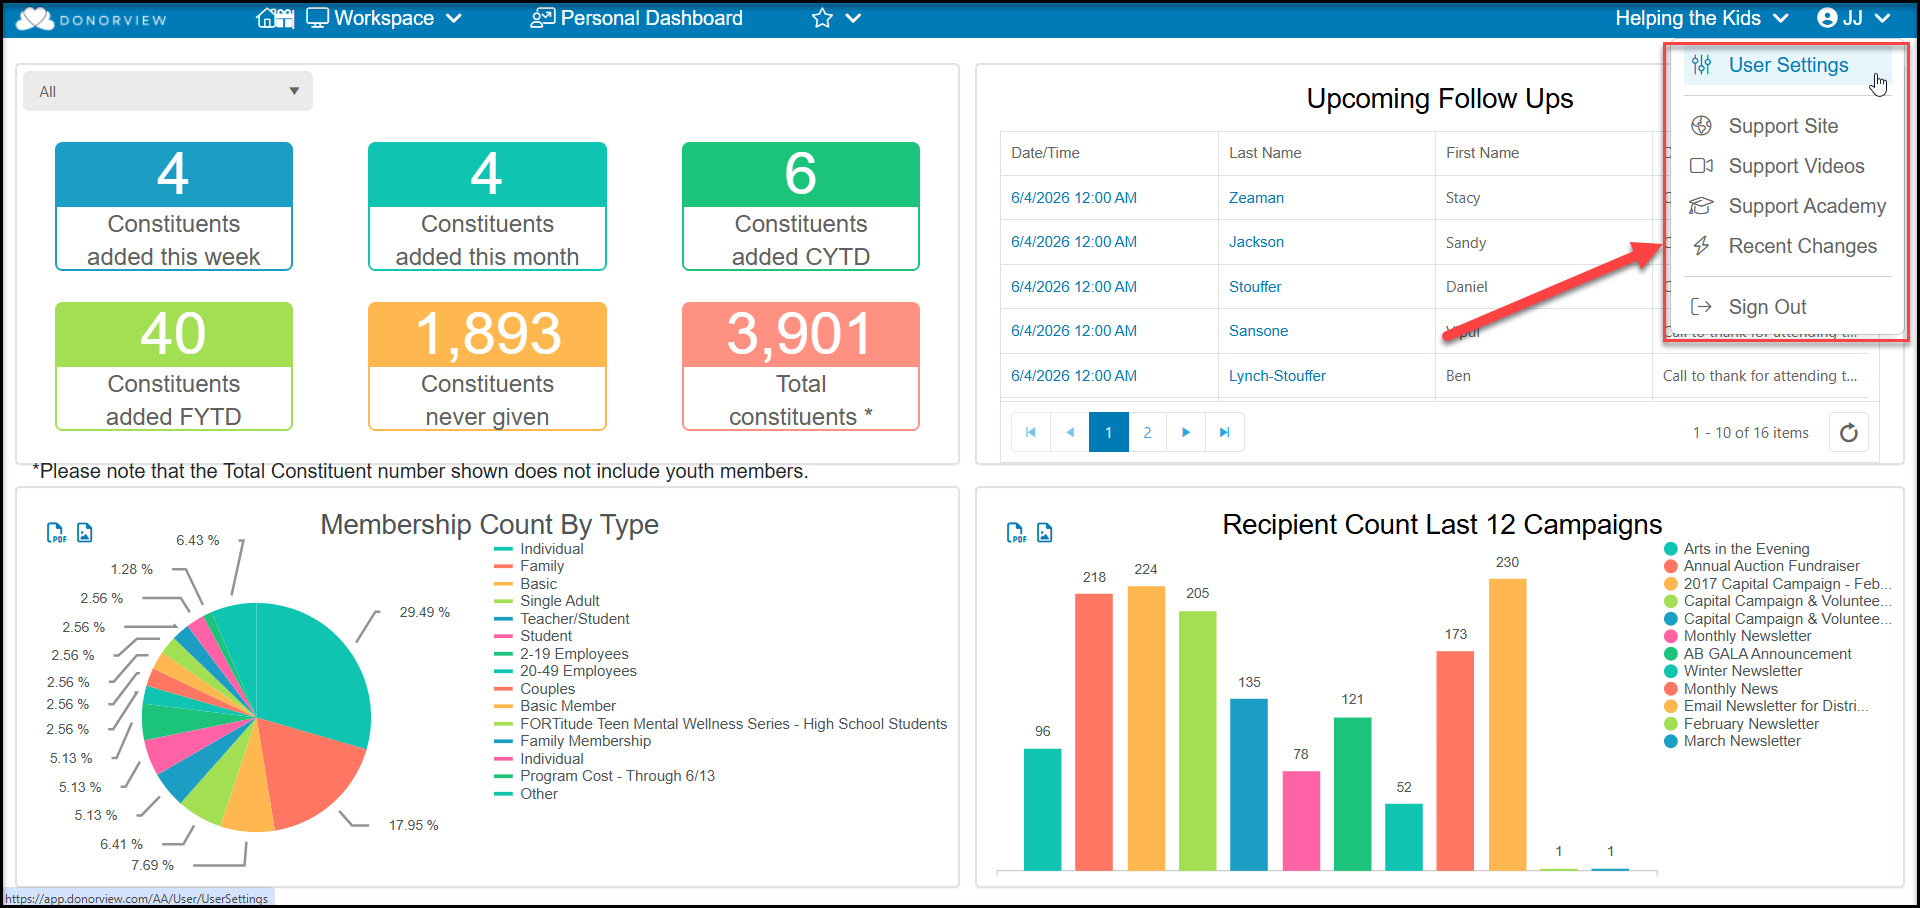The image size is (1920, 908).
Task: Click the Sign Out arrow icon
Action: pyautogui.click(x=1701, y=307)
